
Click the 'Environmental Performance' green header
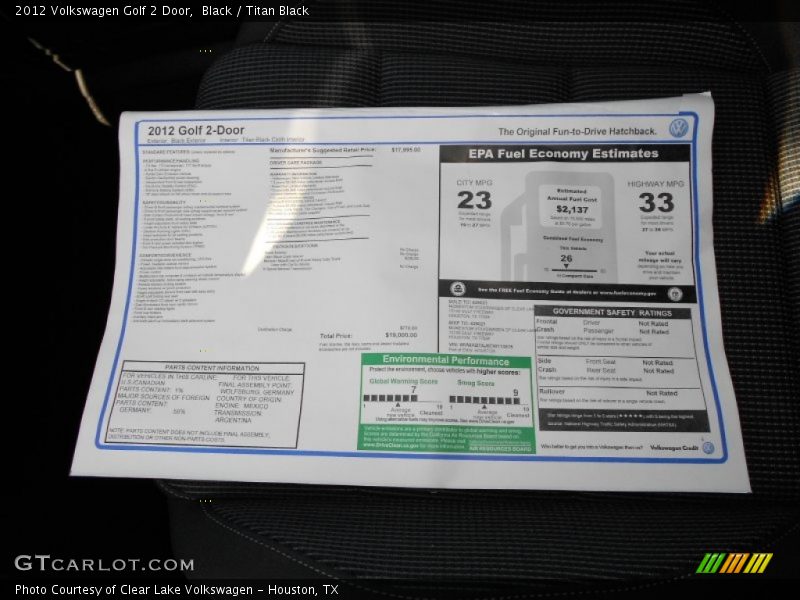click(x=445, y=360)
